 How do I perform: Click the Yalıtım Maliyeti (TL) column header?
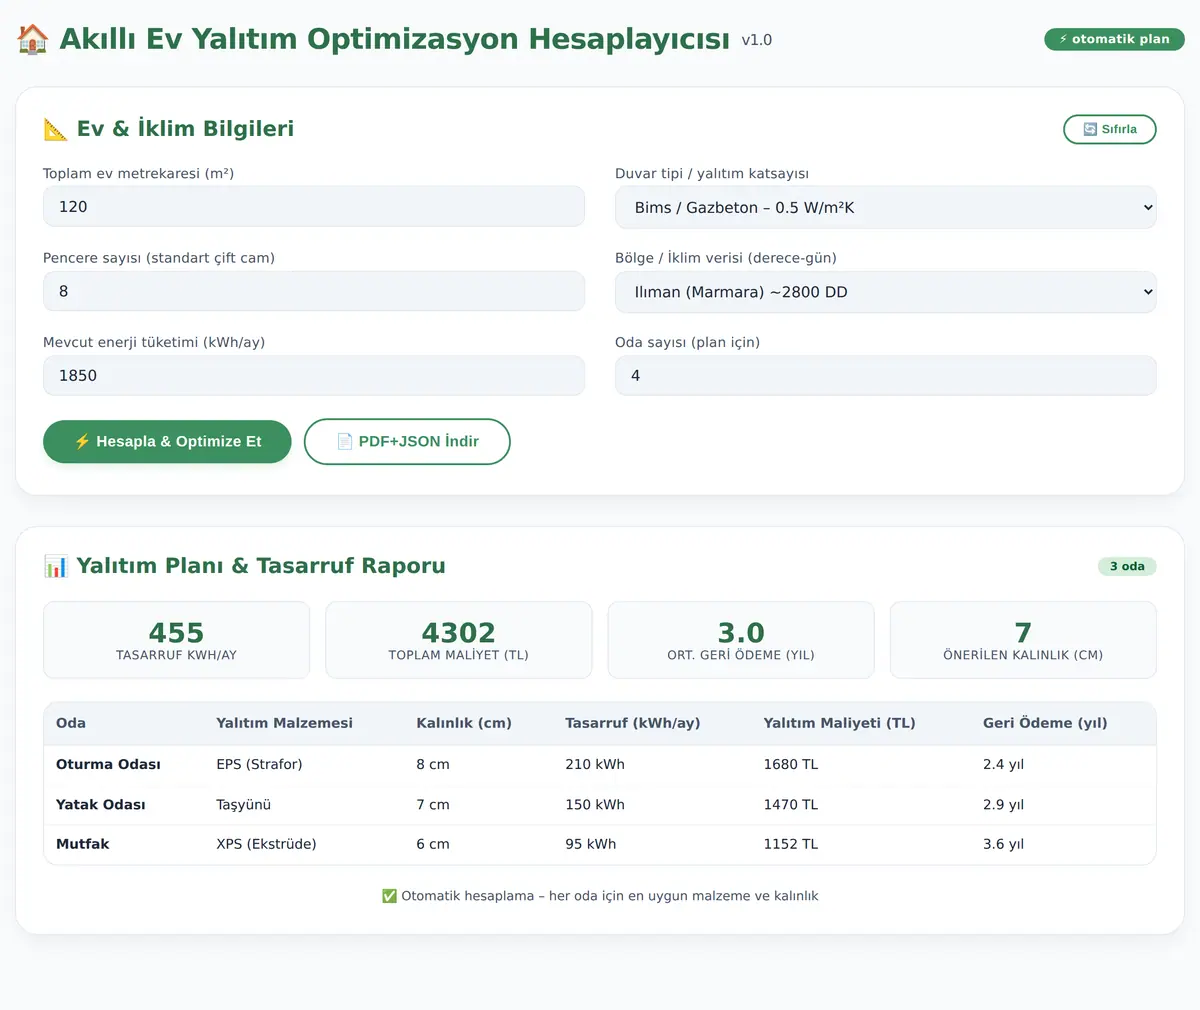(839, 723)
